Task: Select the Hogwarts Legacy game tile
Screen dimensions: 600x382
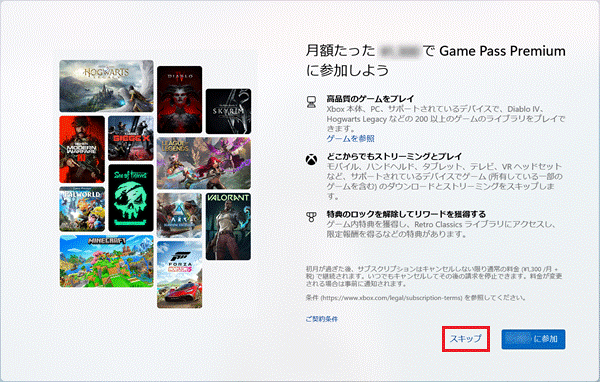Action: (x=106, y=86)
